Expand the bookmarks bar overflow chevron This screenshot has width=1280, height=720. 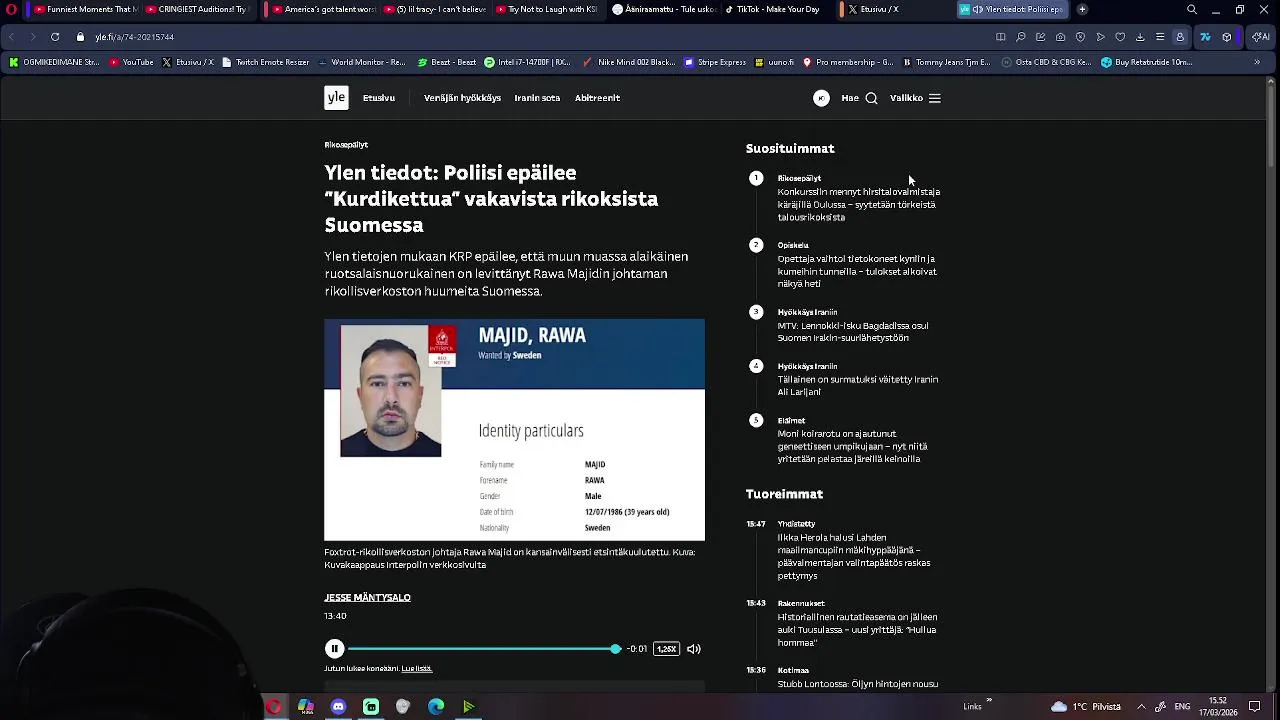tap(1257, 62)
